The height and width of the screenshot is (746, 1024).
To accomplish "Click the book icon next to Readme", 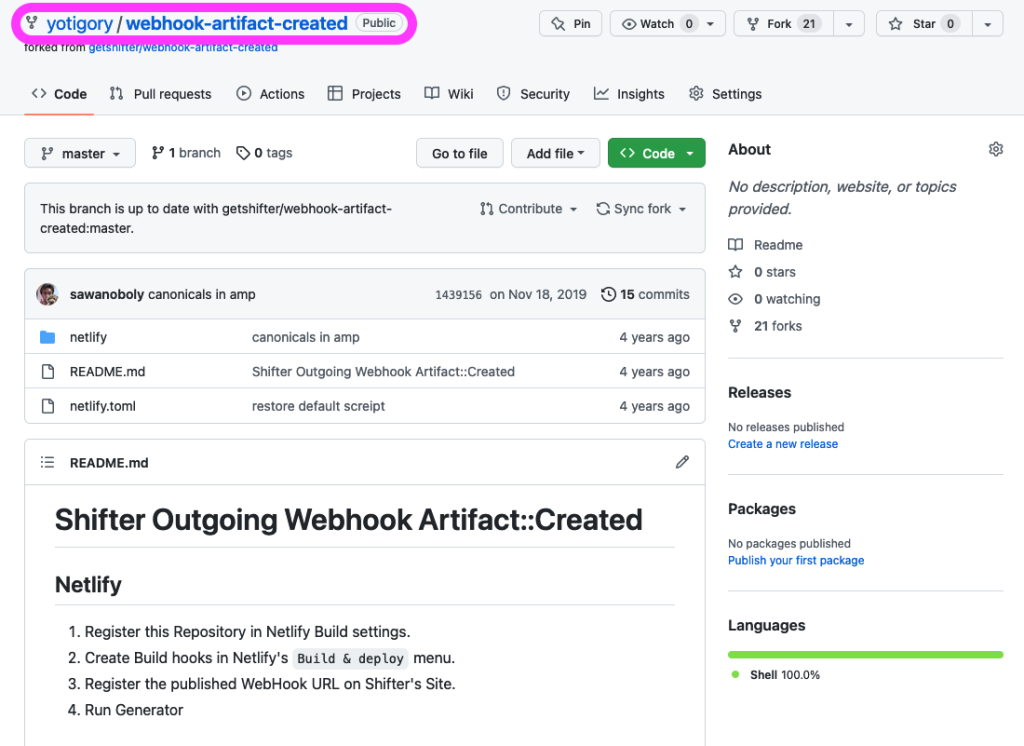I will click(x=735, y=245).
